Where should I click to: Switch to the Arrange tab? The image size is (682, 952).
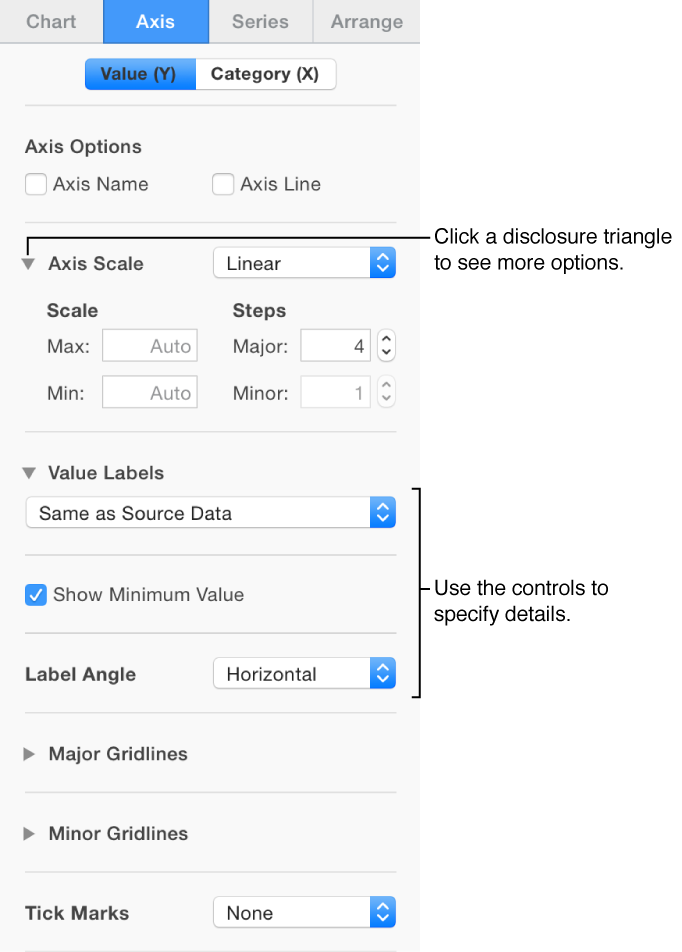(x=366, y=21)
